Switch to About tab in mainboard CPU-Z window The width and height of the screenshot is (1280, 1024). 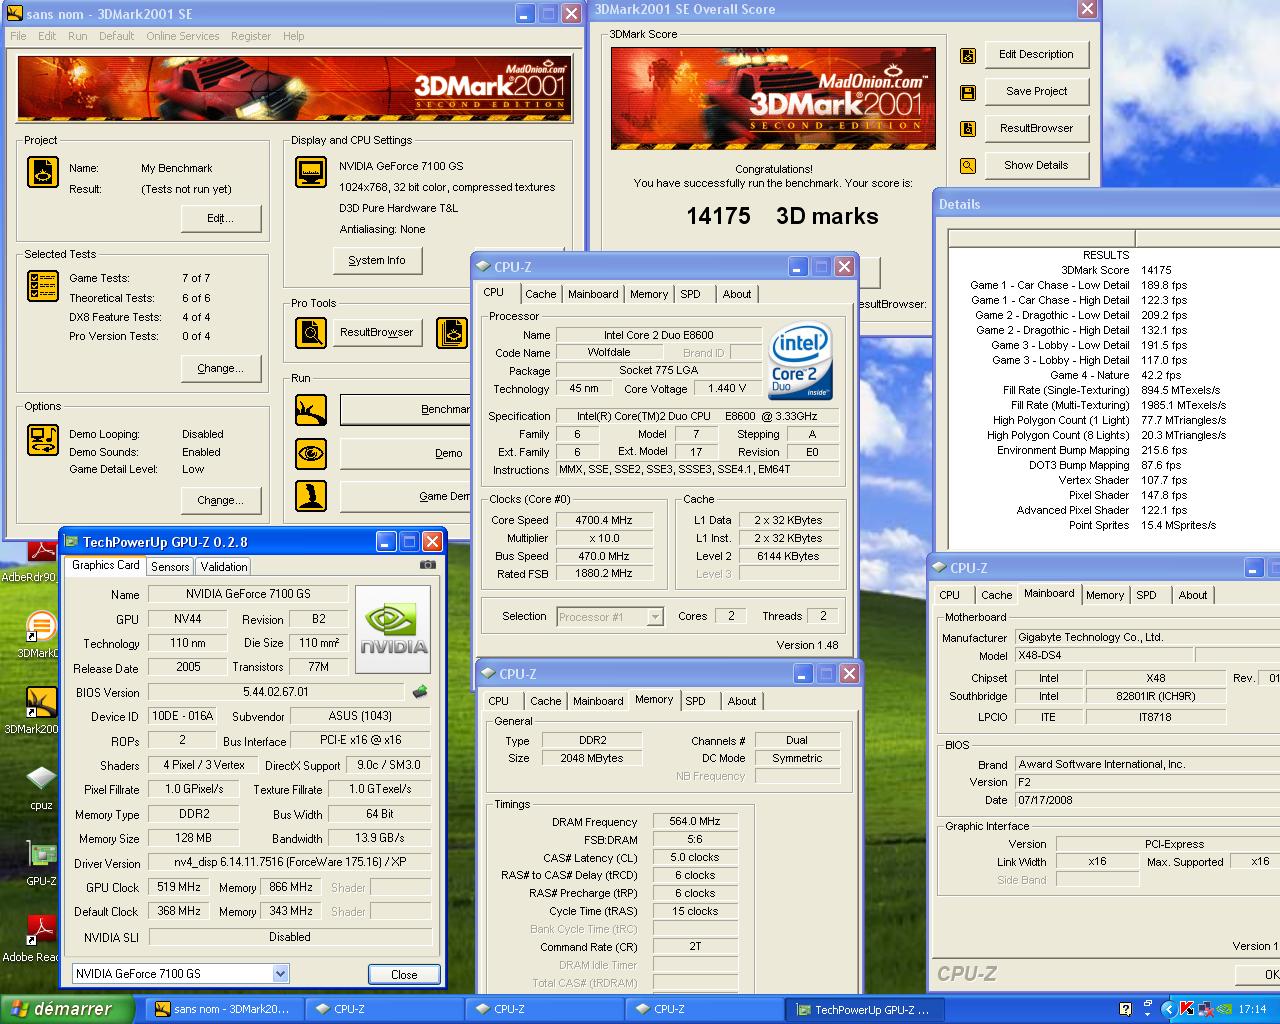[x=1193, y=595]
